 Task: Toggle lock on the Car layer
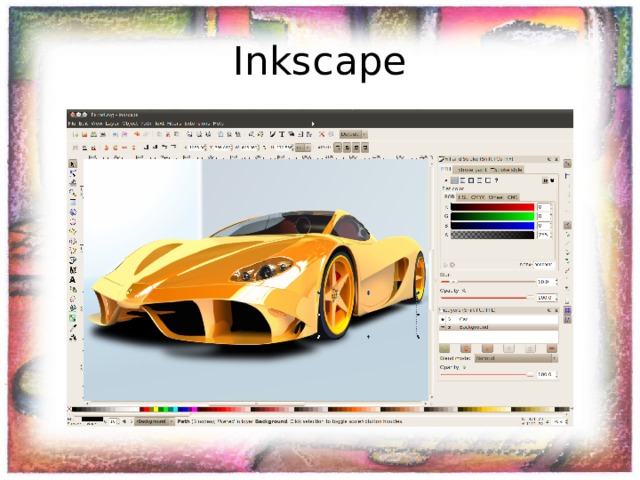coord(449,319)
